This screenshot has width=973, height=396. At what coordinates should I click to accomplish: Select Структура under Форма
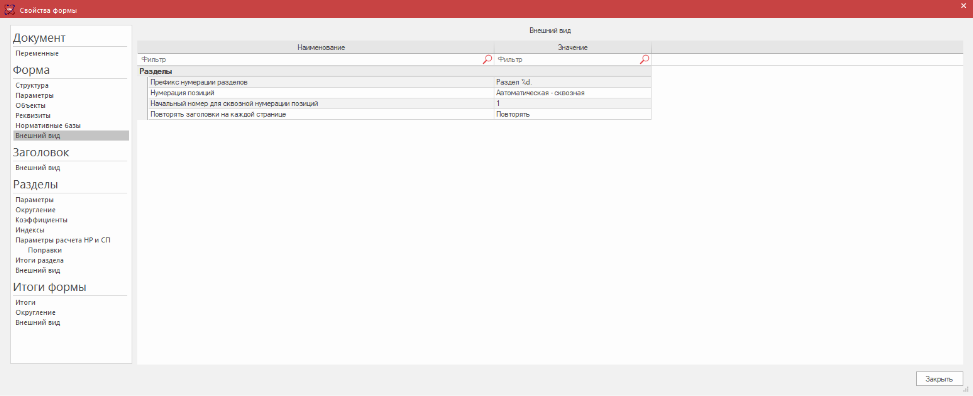[x=32, y=86]
